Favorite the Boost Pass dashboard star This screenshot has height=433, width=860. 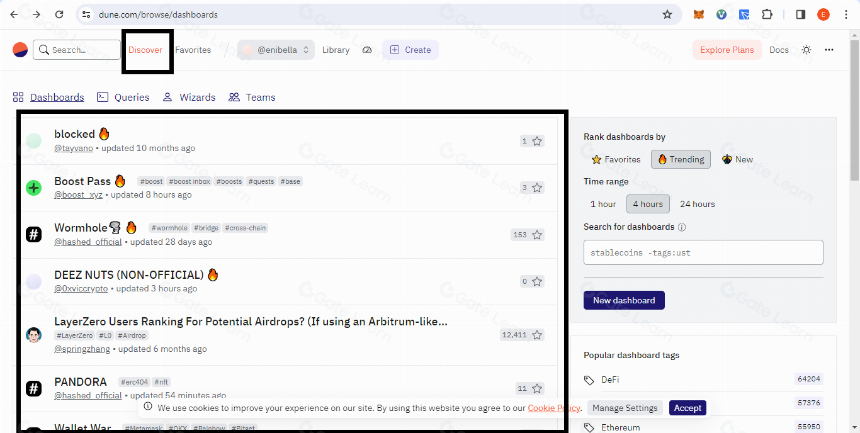(x=537, y=188)
